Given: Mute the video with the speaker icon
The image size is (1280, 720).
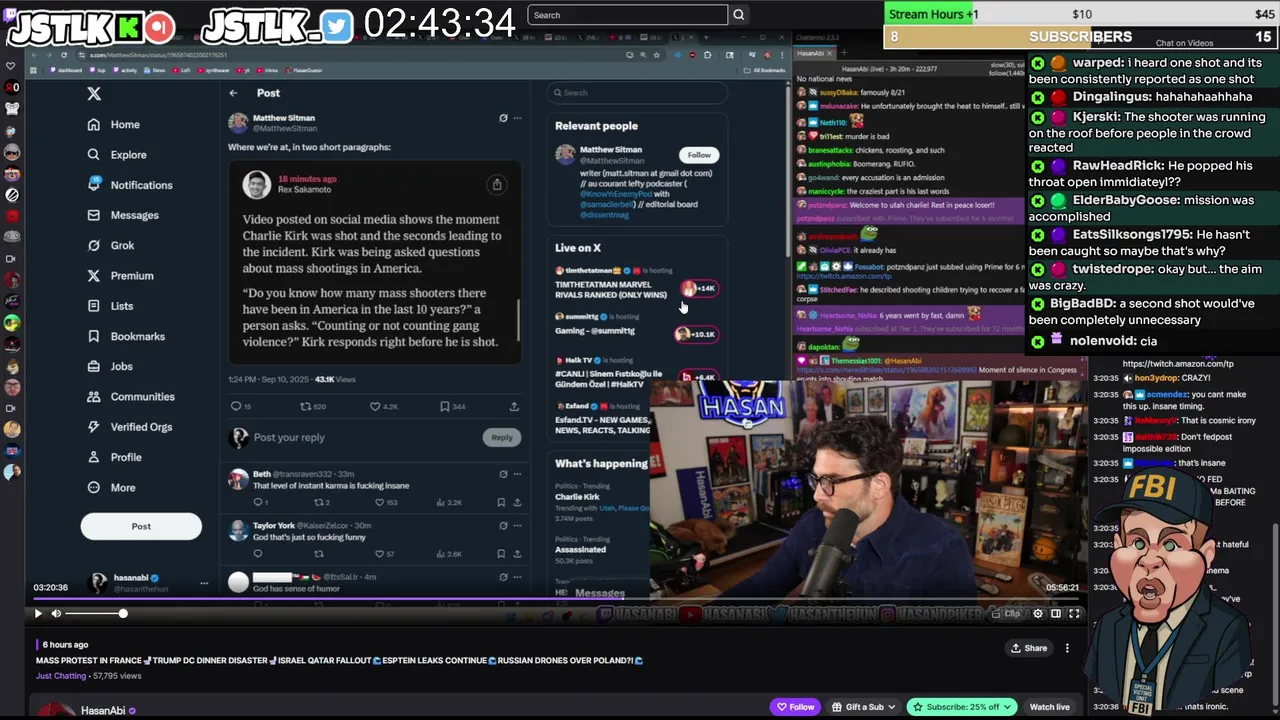Looking at the screenshot, I should (56, 613).
